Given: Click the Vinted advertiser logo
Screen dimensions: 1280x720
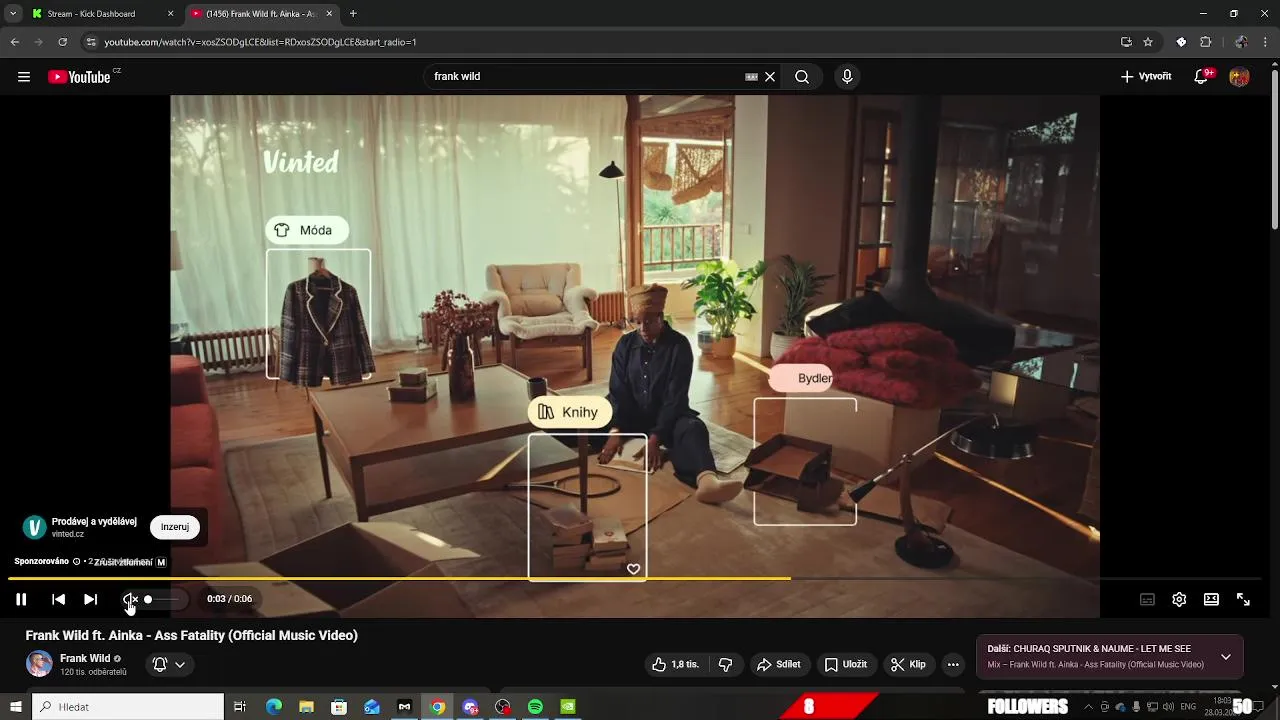Looking at the screenshot, I should (x=35, y=527).
